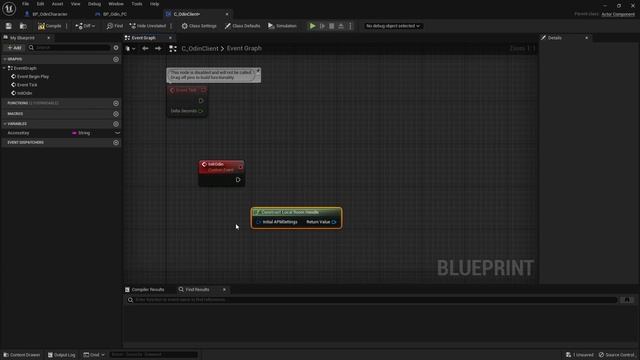The height and width of the screenshot is (360, 640).
Task: Close the Event Graph tab
Action: coord(170,38)
